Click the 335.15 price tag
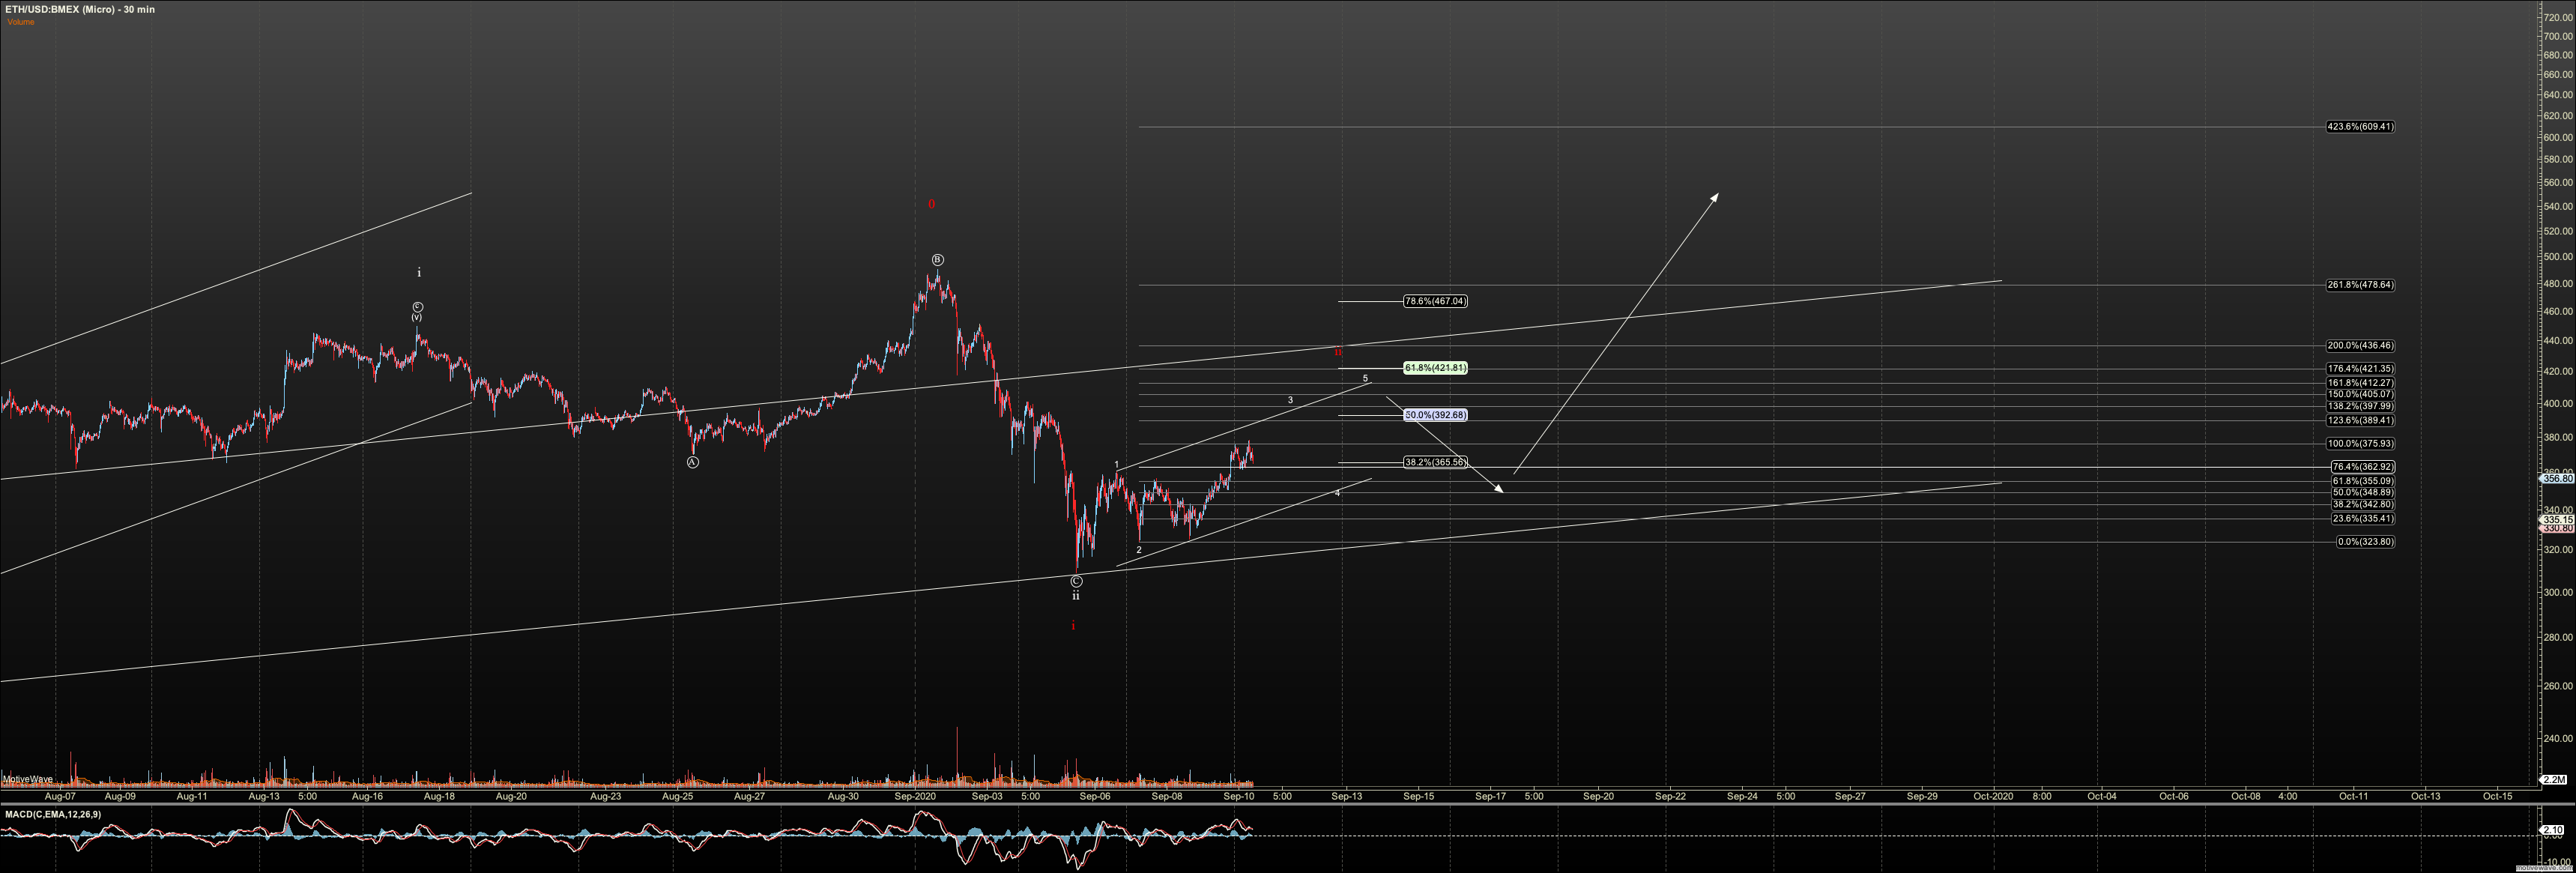The width and height of the screenshot is (2576, 873). [x=2557, y=520]
